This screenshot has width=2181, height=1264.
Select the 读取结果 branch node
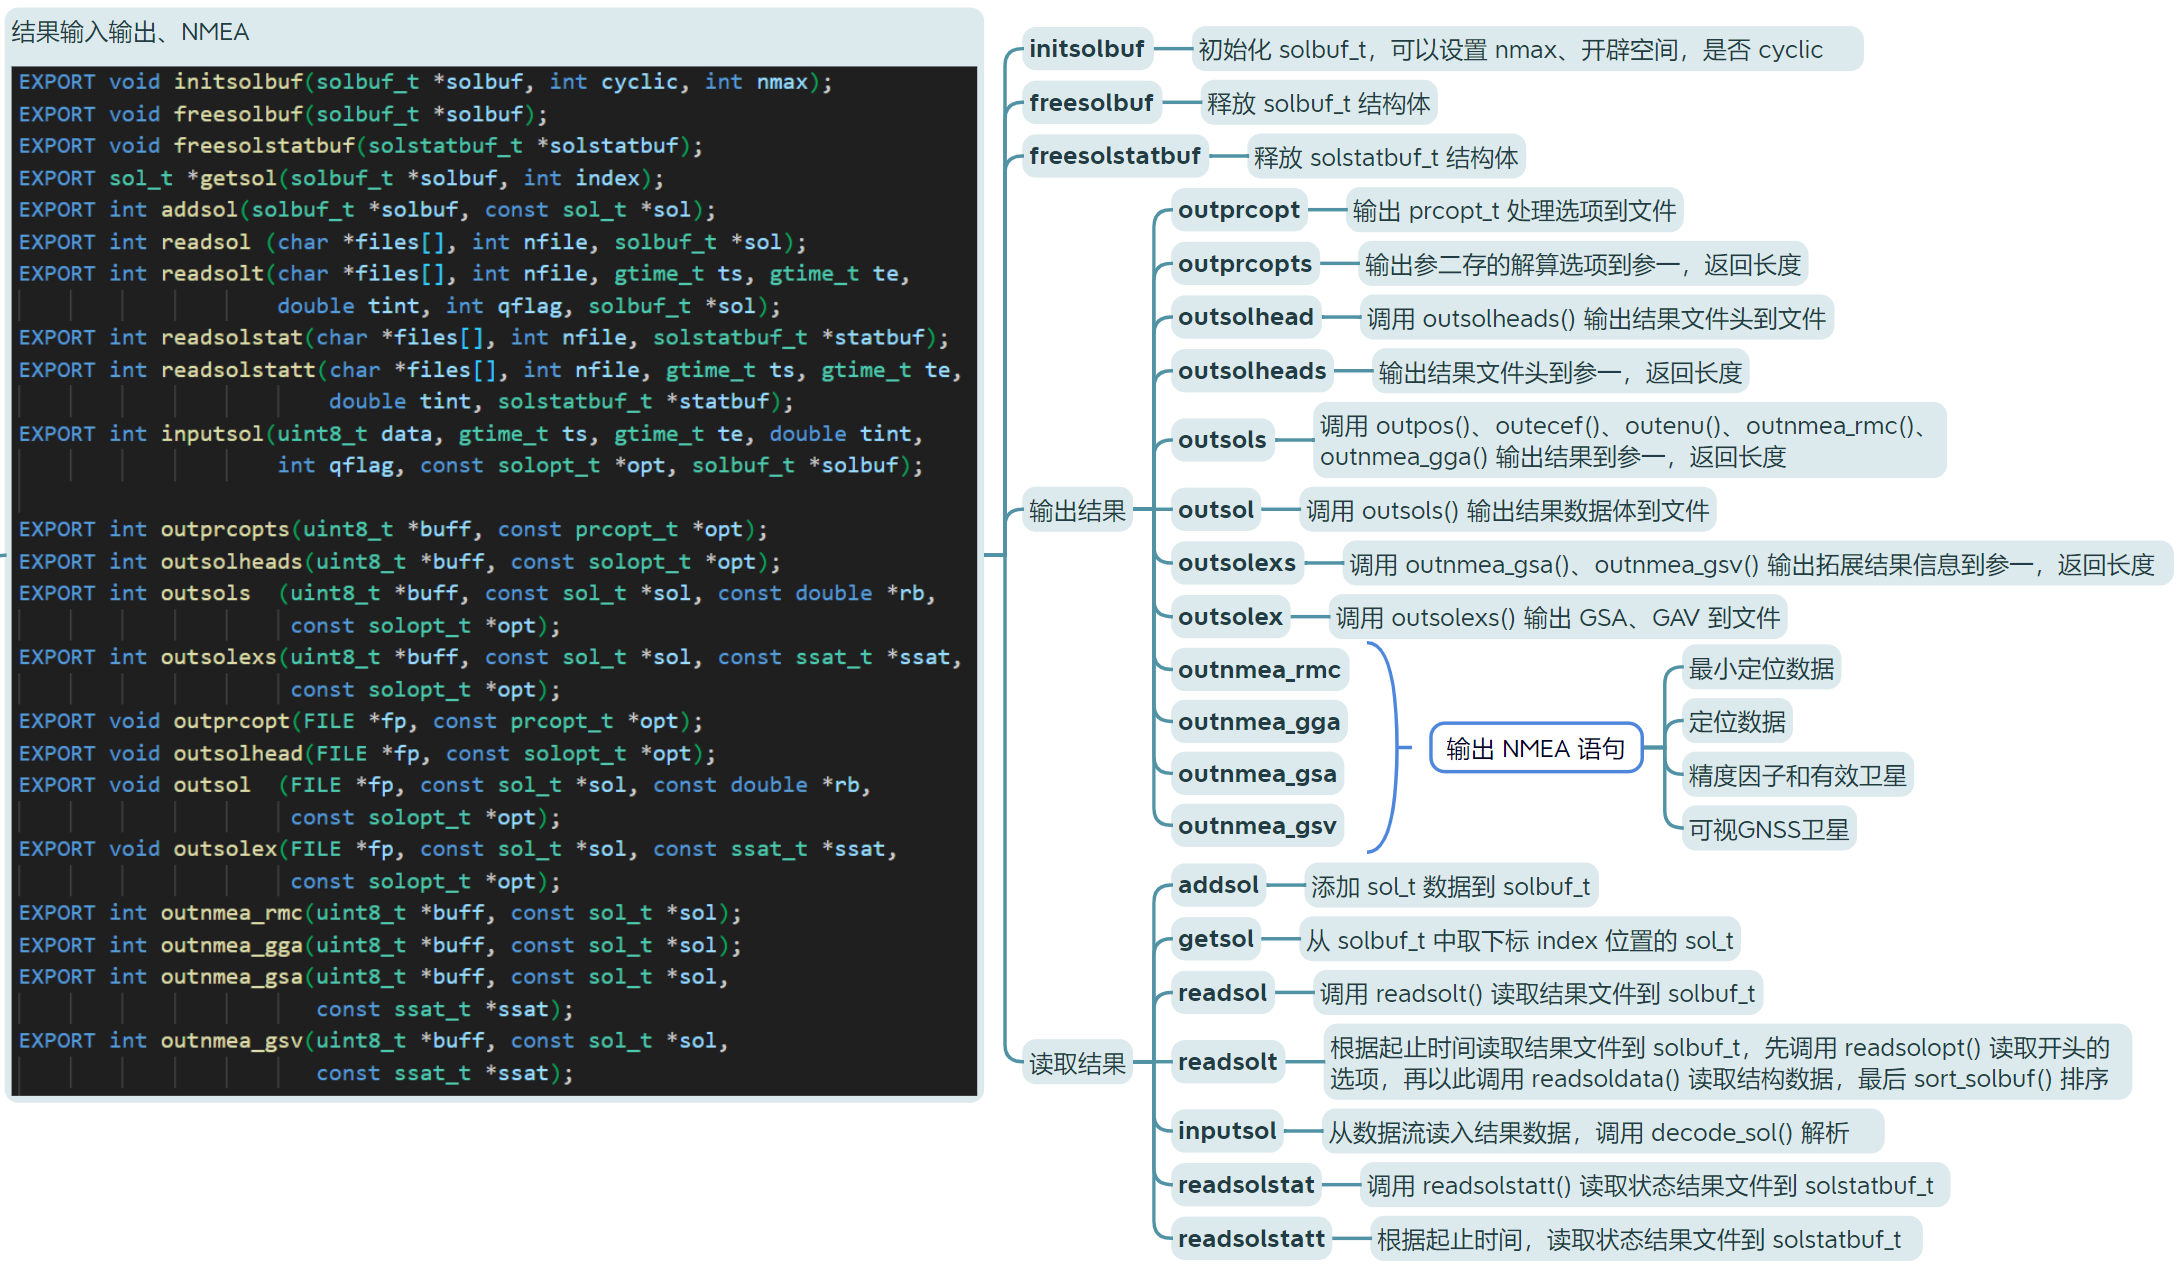[x=1077, y=1063]
